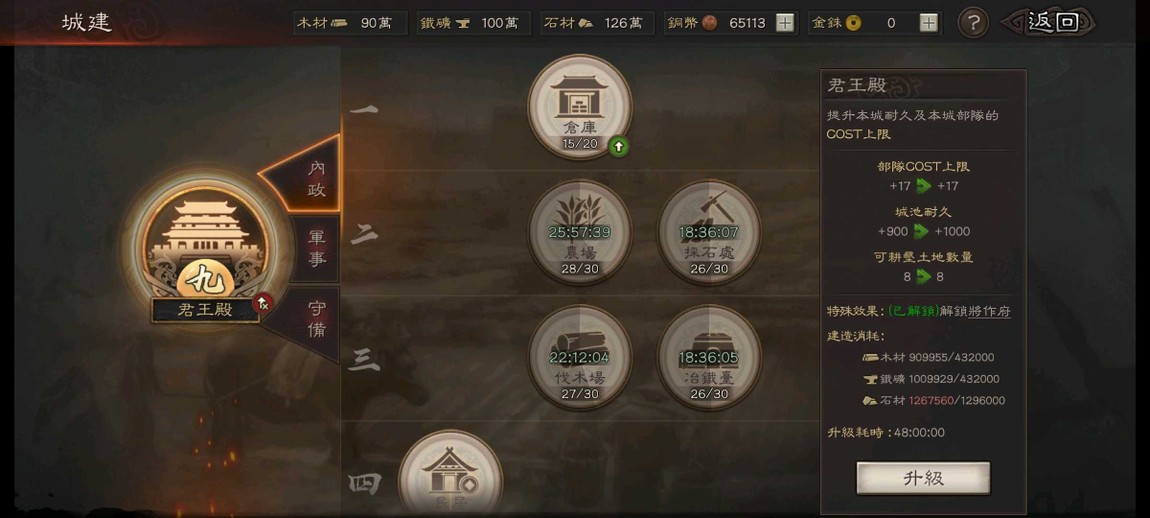Switch to the 守備 tab
This screenshot has height=518, width=1150.
[x=316, y=319]
